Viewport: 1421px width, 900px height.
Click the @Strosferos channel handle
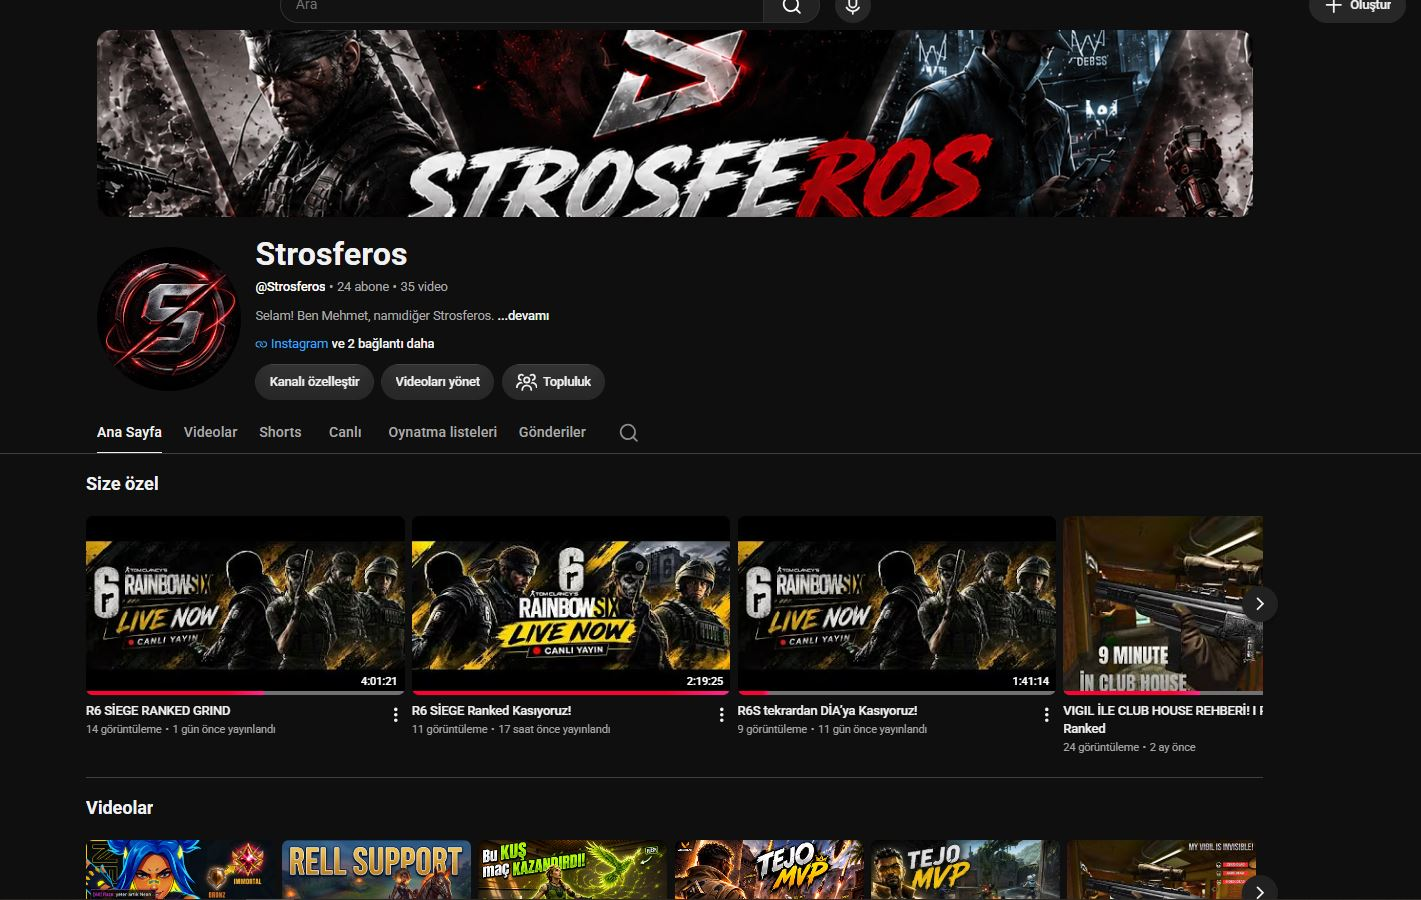coord(290,287)
